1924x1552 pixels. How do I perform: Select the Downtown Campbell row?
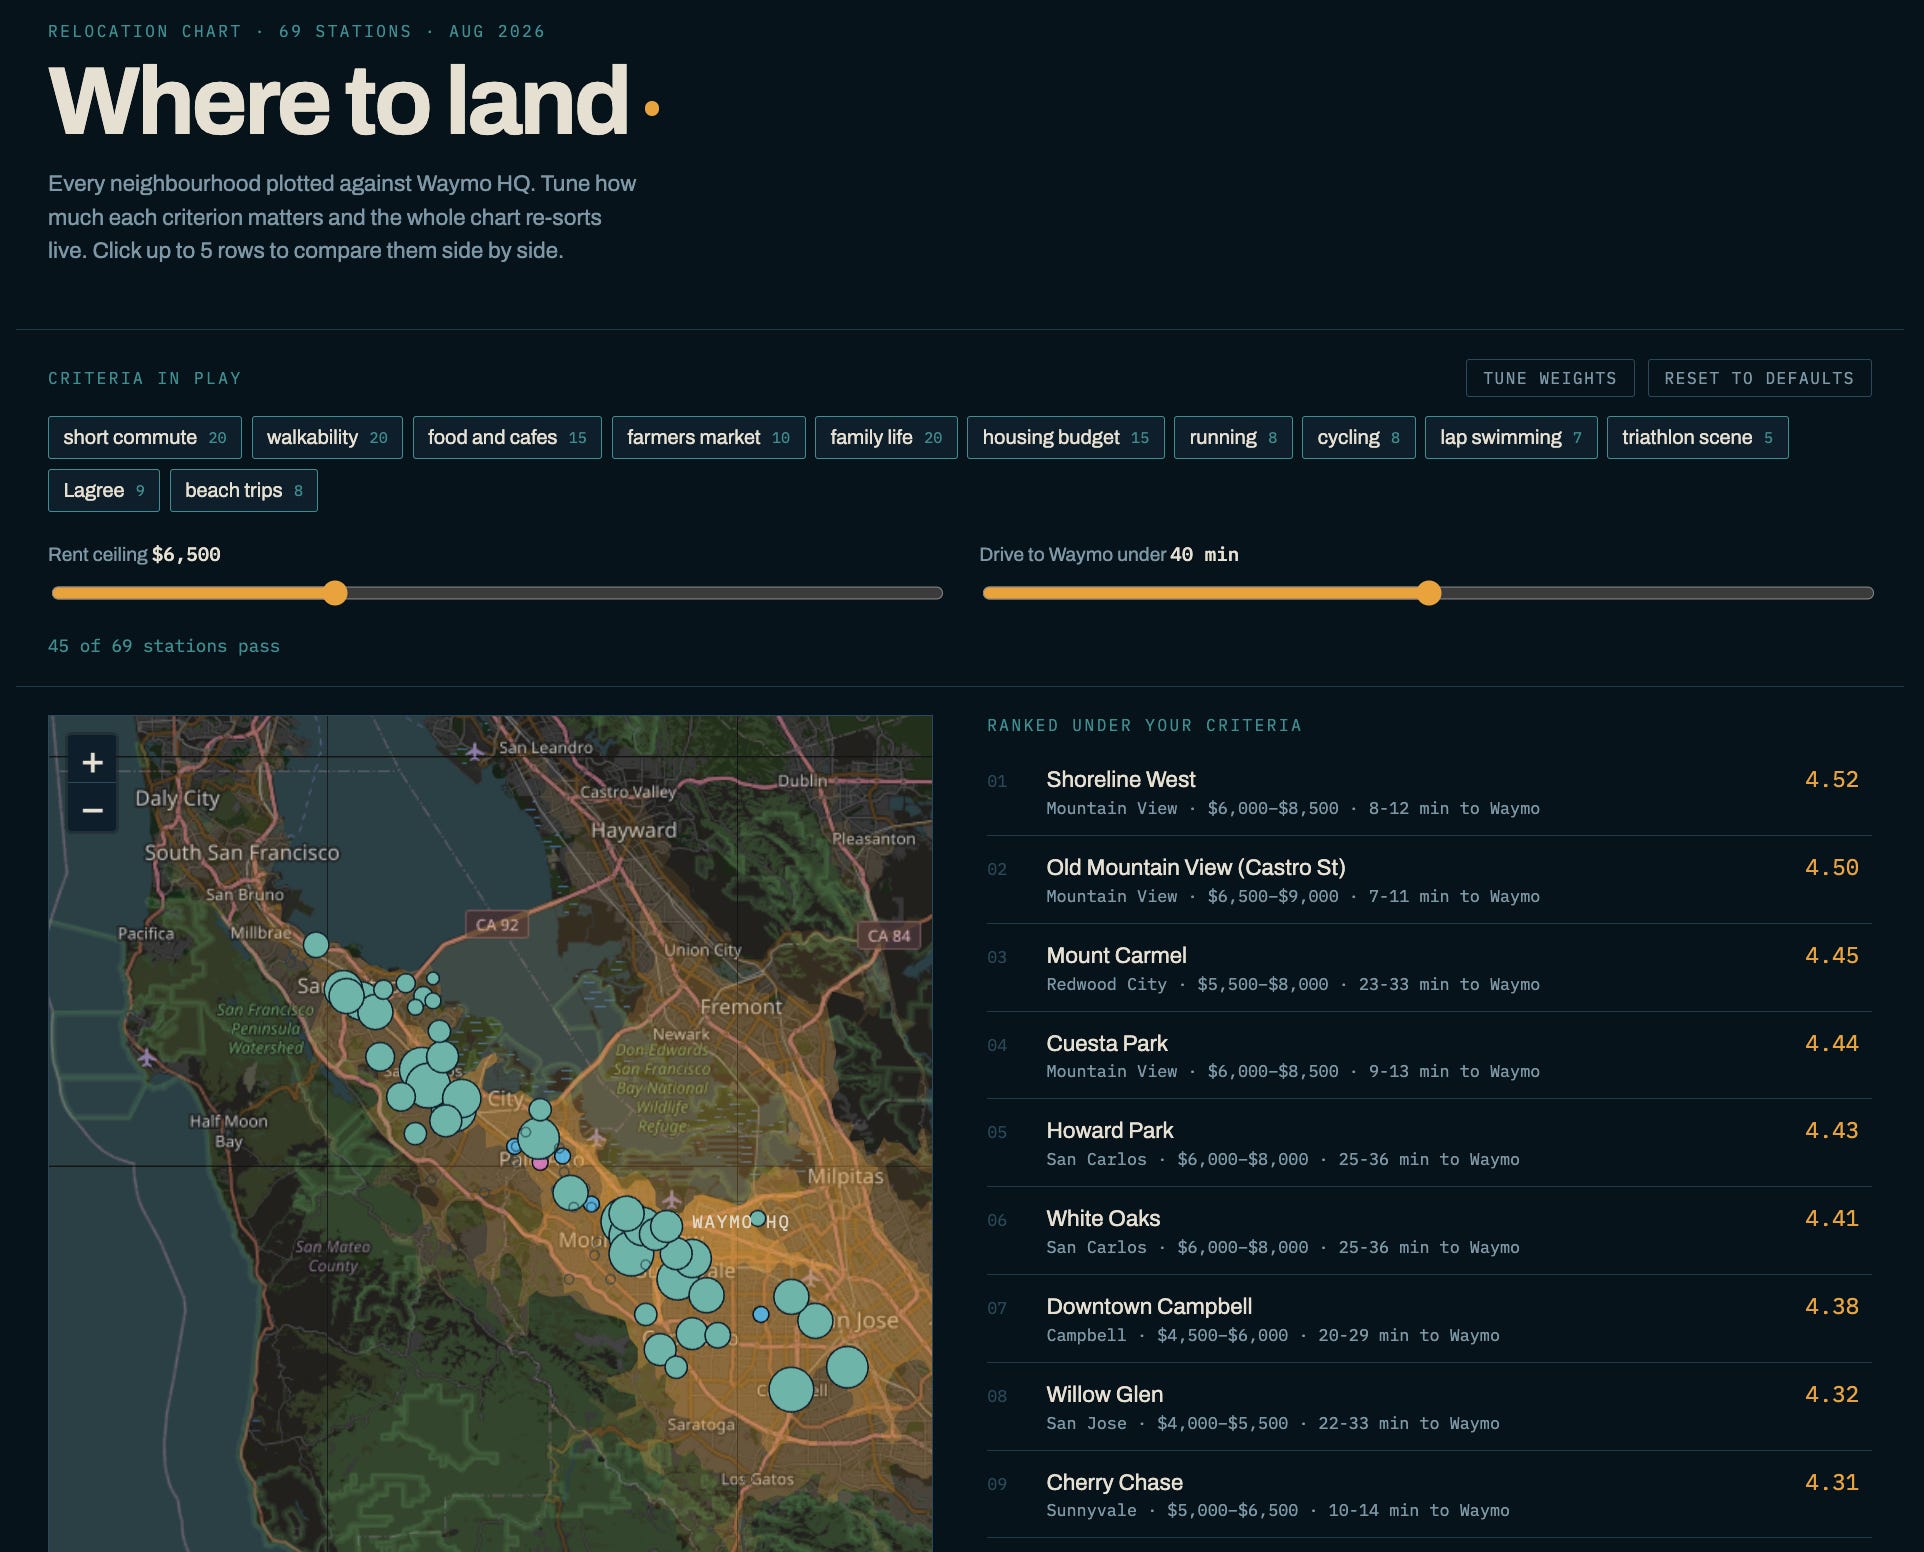coord(1429,1319)
